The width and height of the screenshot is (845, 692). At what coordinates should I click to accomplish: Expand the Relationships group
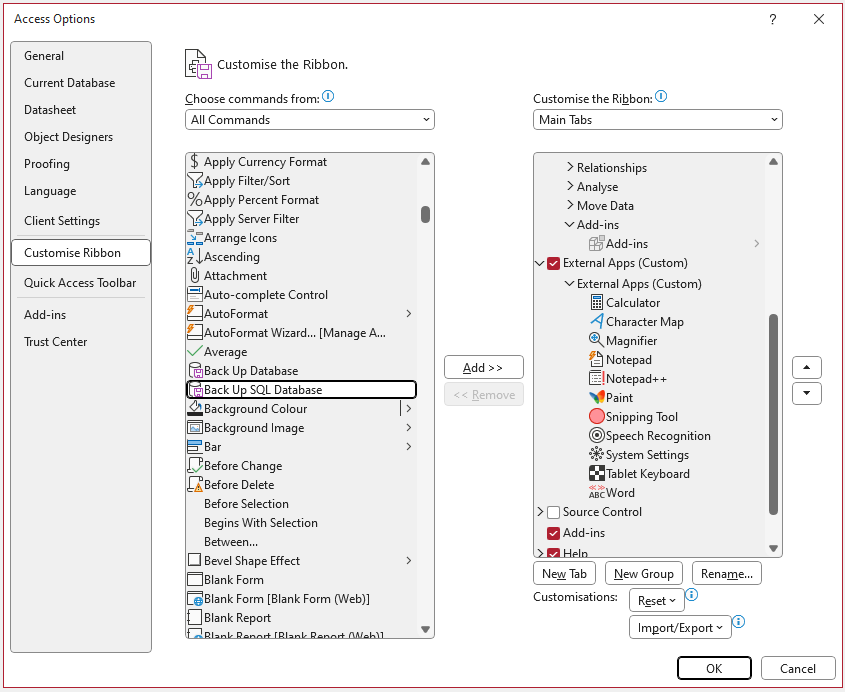click(570, 167)
